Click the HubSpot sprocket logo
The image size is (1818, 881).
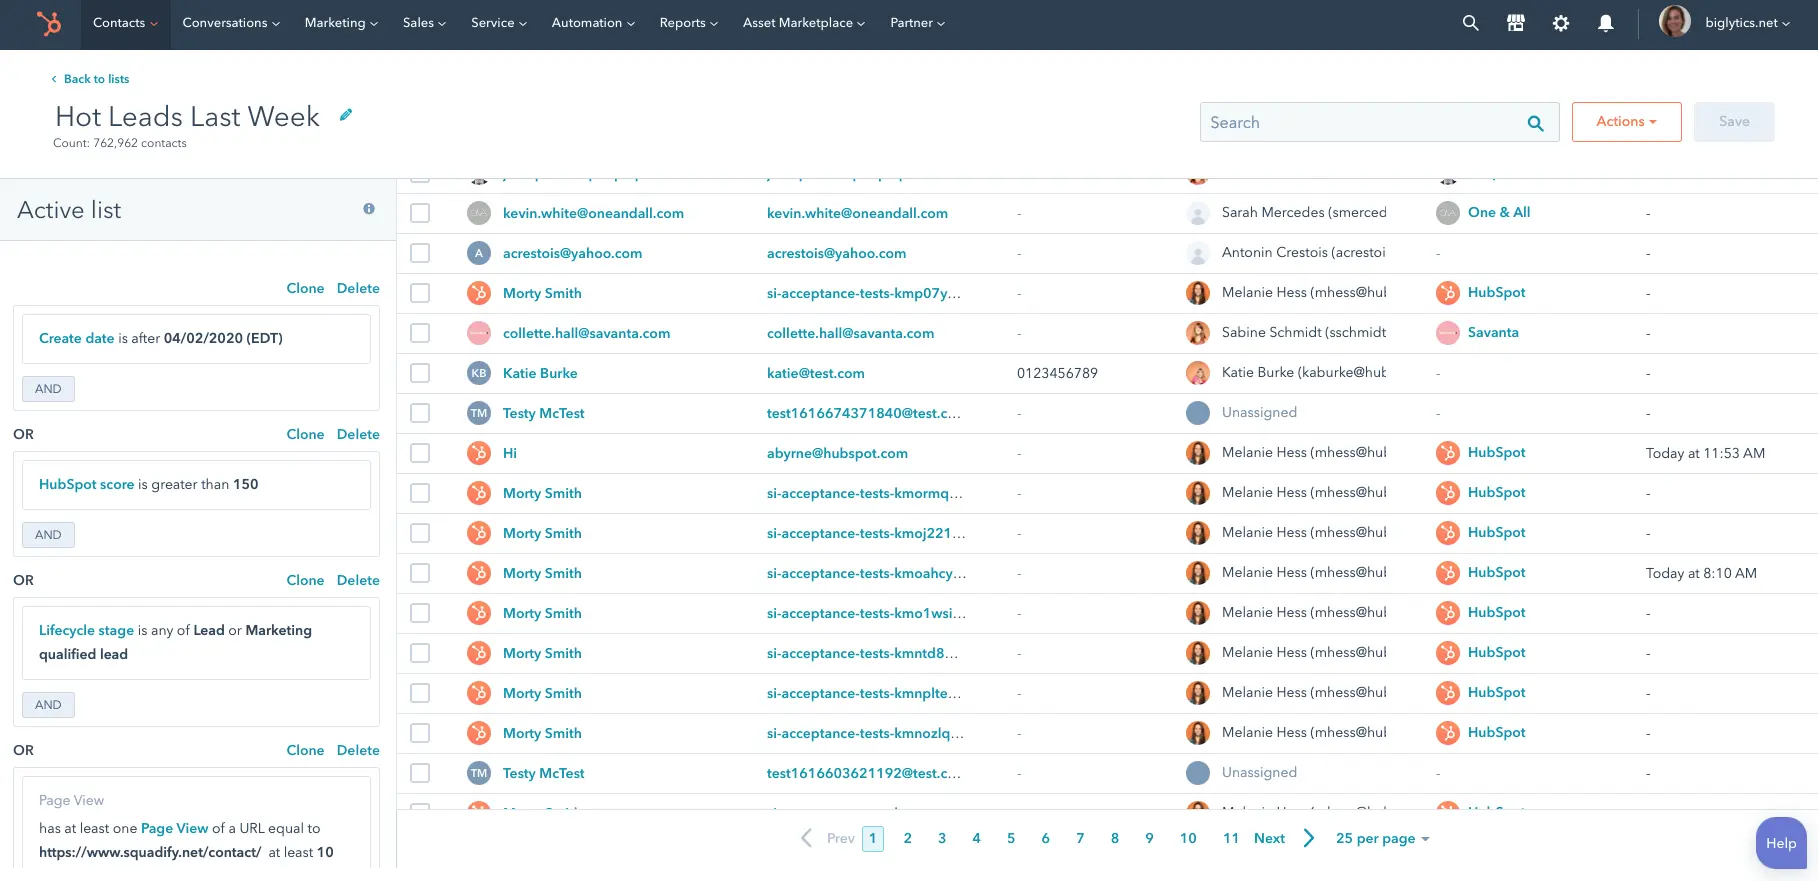[x=48, y=23]
